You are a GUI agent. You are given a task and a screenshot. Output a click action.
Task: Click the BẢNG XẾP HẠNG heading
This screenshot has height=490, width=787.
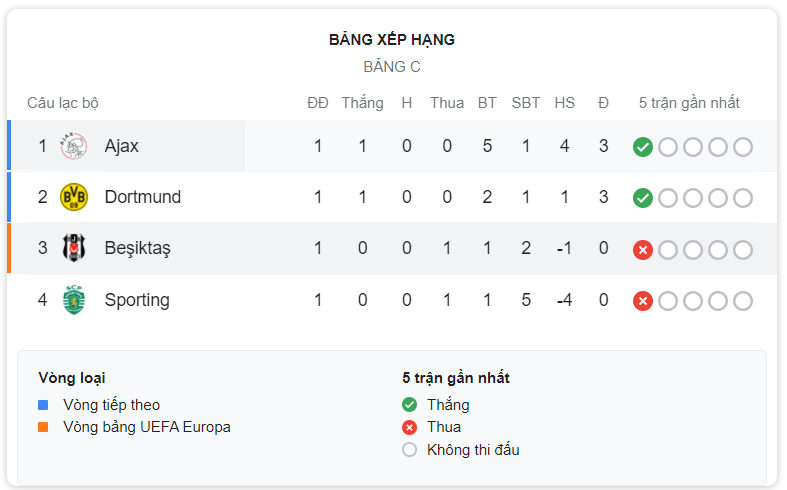[392, 39]
